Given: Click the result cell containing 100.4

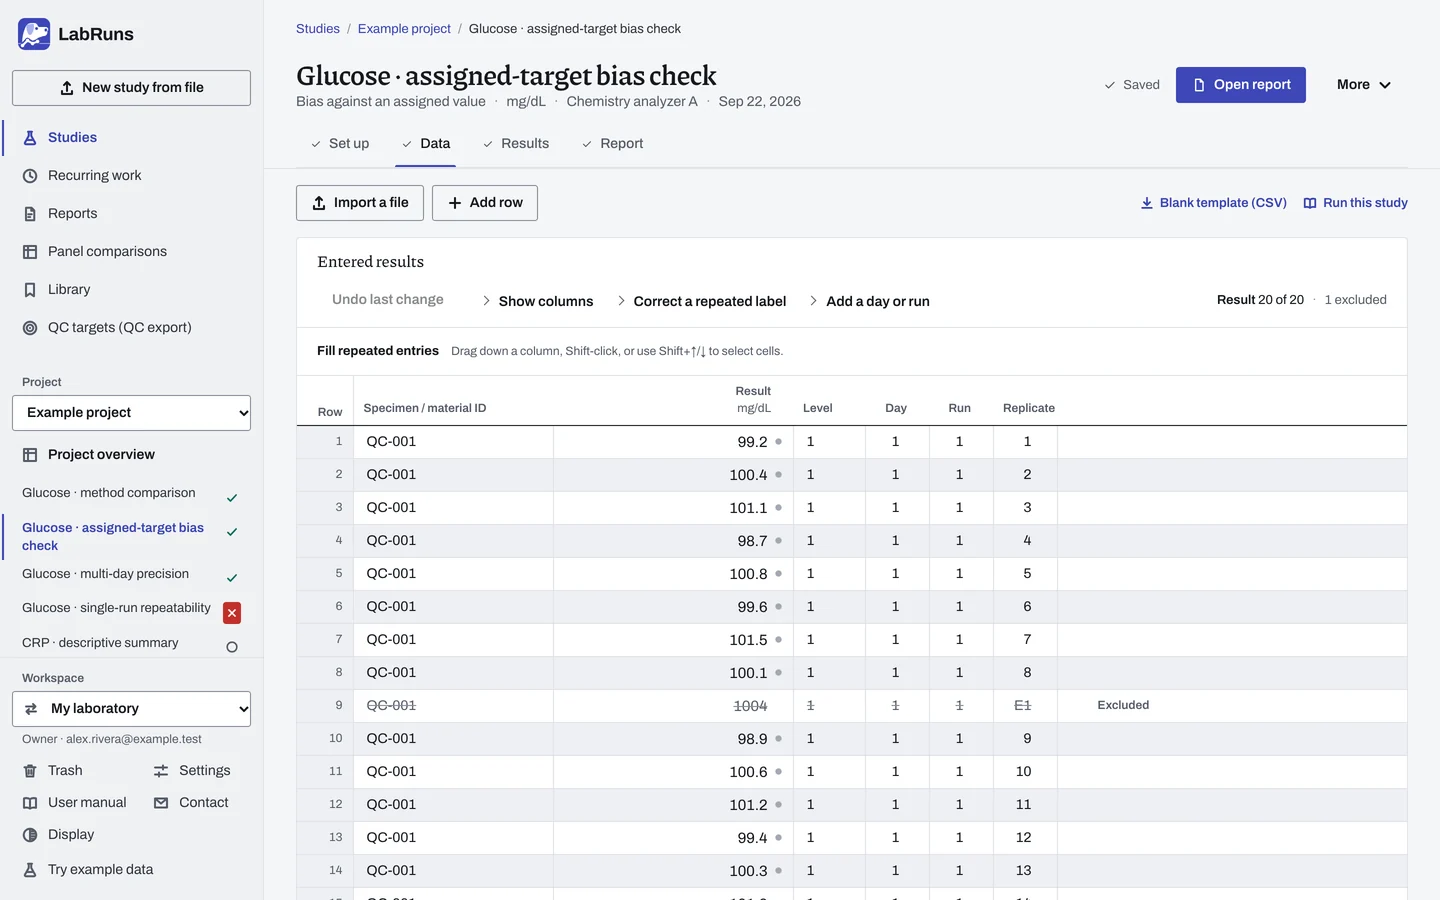Looking at the screenshot, I should [674, 475].
